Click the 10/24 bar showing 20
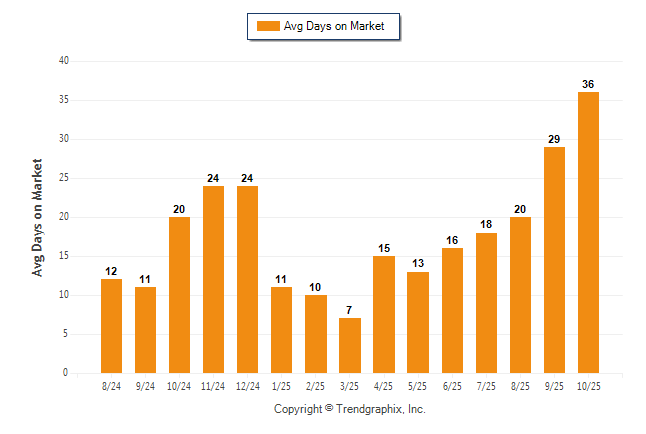Viewport: 646px width, 434px height. (180, 295)
